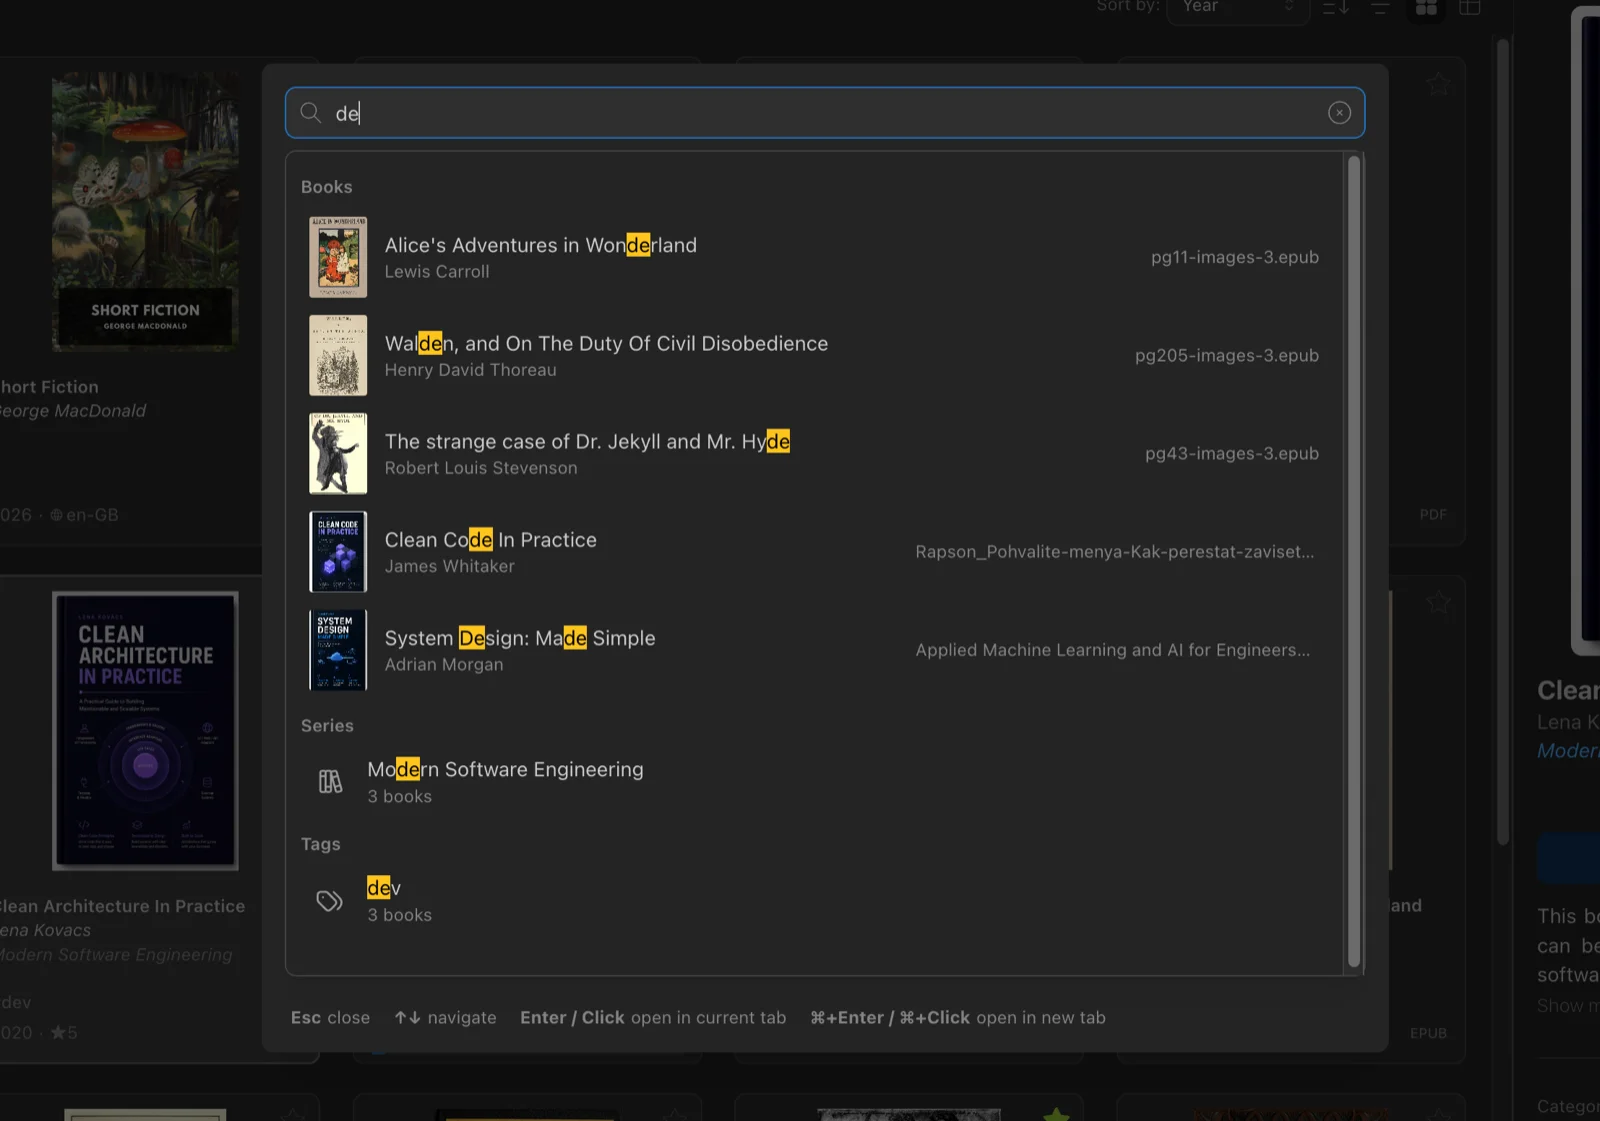Toggle sort direction icon in toolbar
This screenshot has height=1121, width=1600.
(1336, 8)
